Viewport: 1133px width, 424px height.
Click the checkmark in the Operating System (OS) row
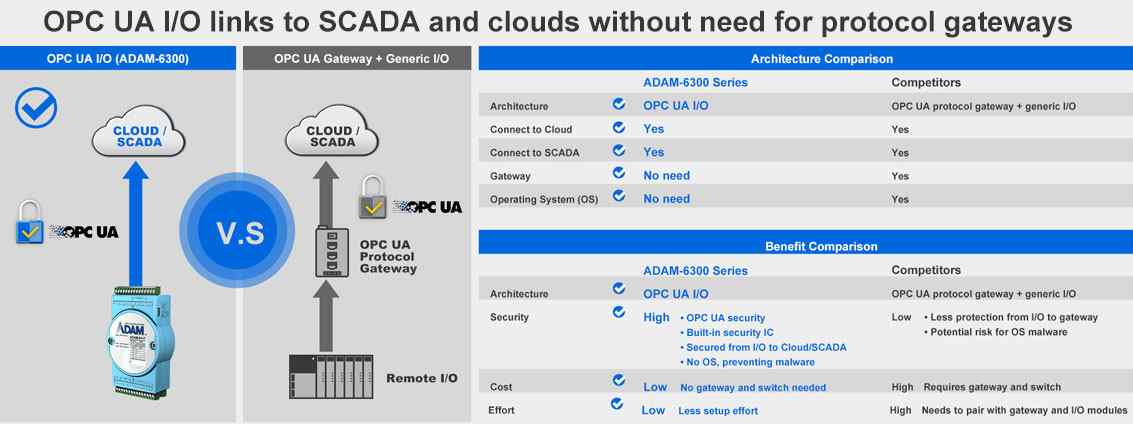point(619,196)
